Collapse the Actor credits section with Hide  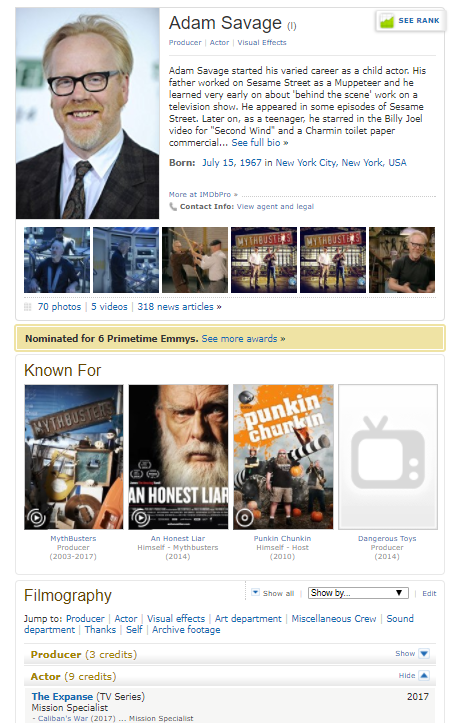pos(414,676)
